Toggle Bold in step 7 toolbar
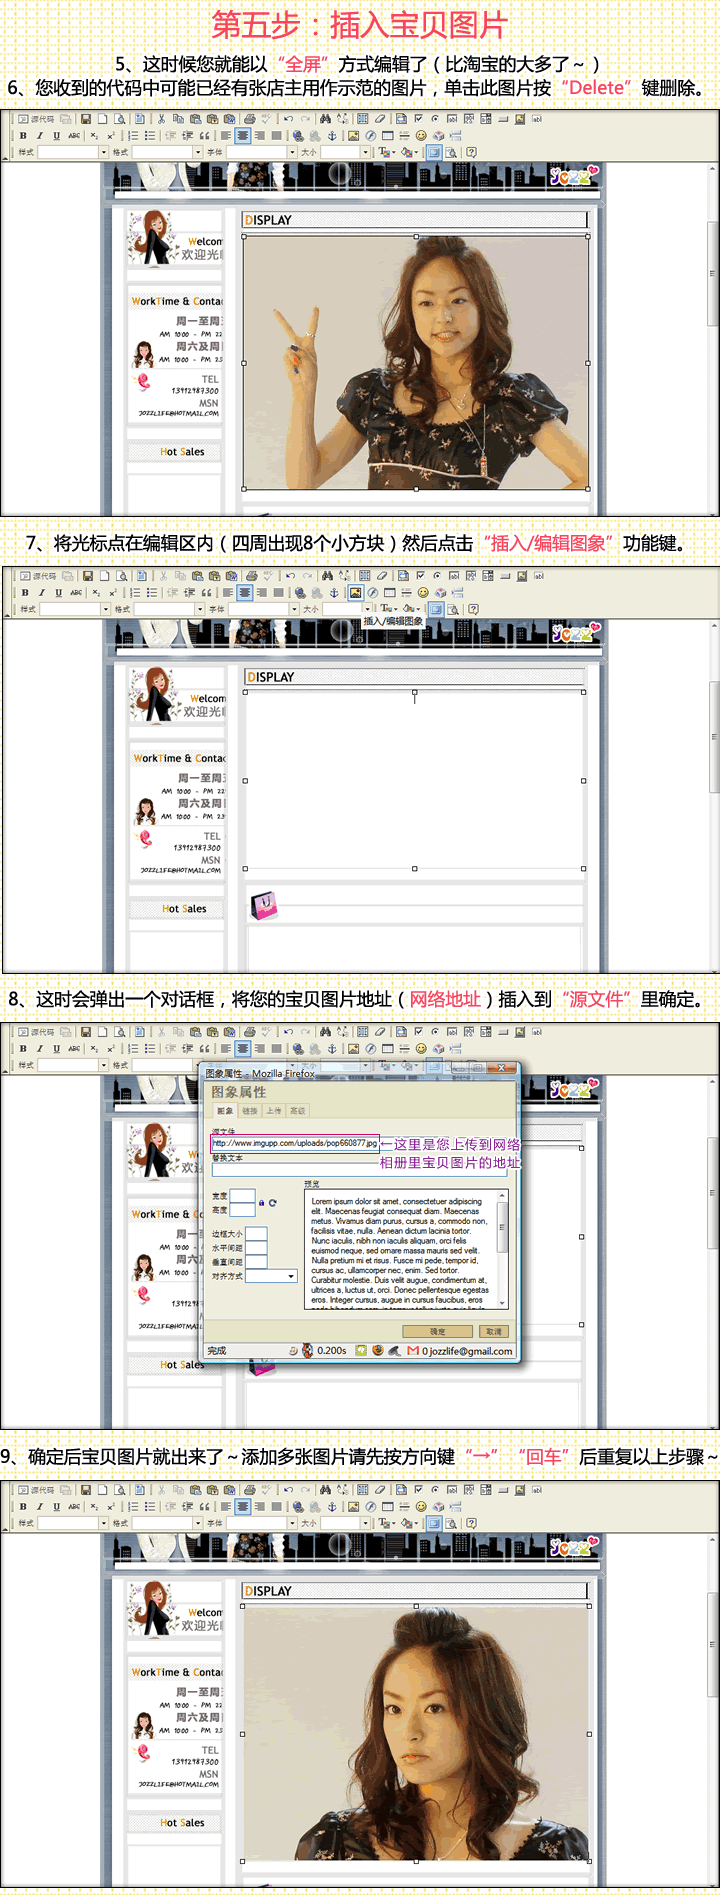 [x=25, y=592]
